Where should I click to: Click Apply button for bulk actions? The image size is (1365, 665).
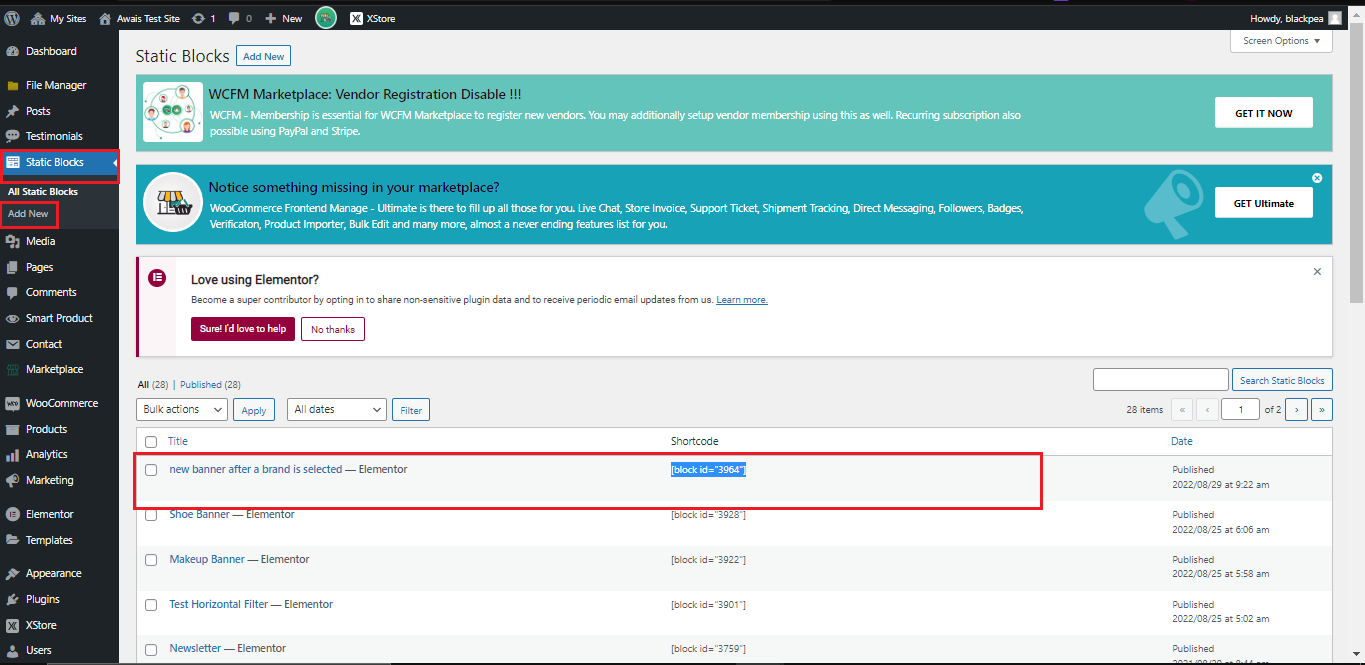click(254, 410)
